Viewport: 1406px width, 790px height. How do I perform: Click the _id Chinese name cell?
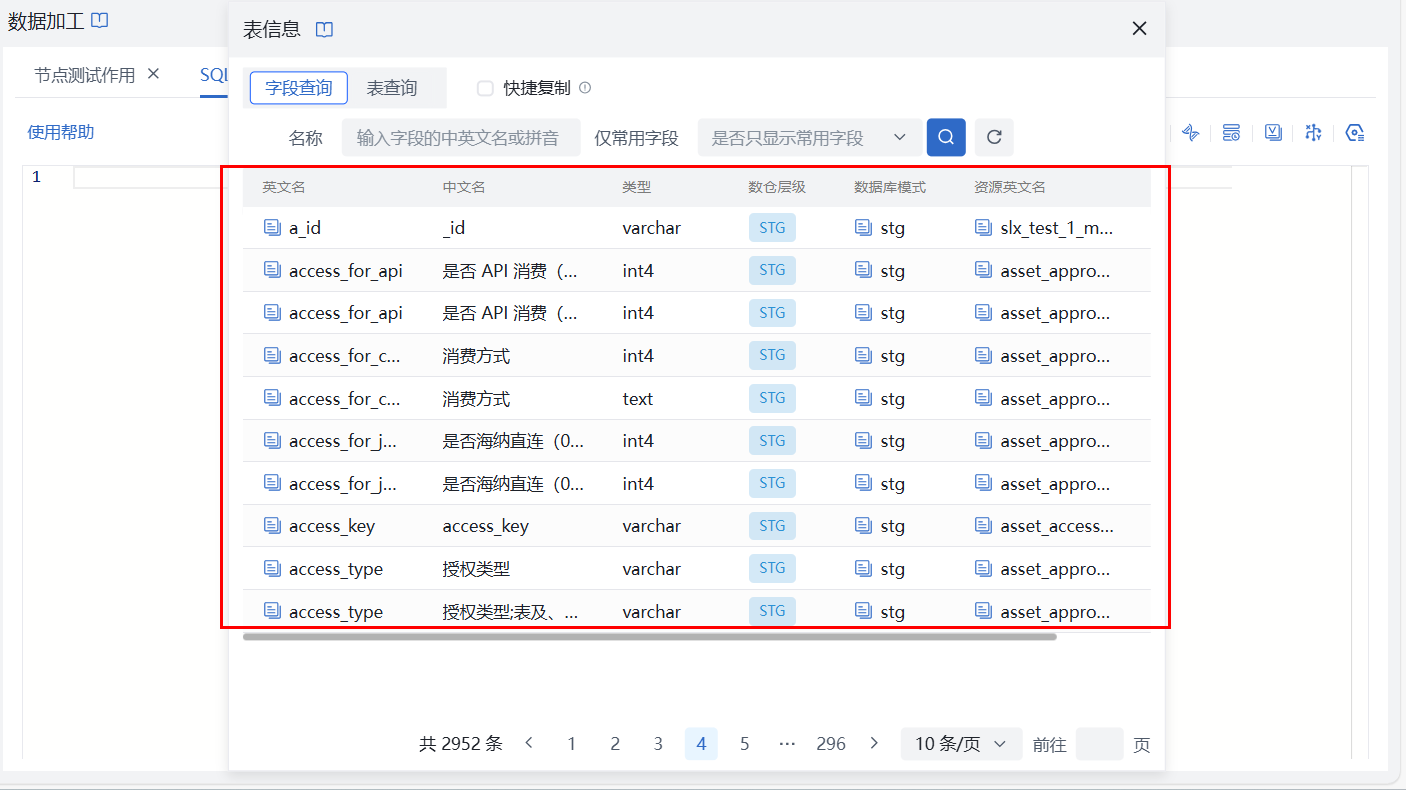tap(454, 228)
